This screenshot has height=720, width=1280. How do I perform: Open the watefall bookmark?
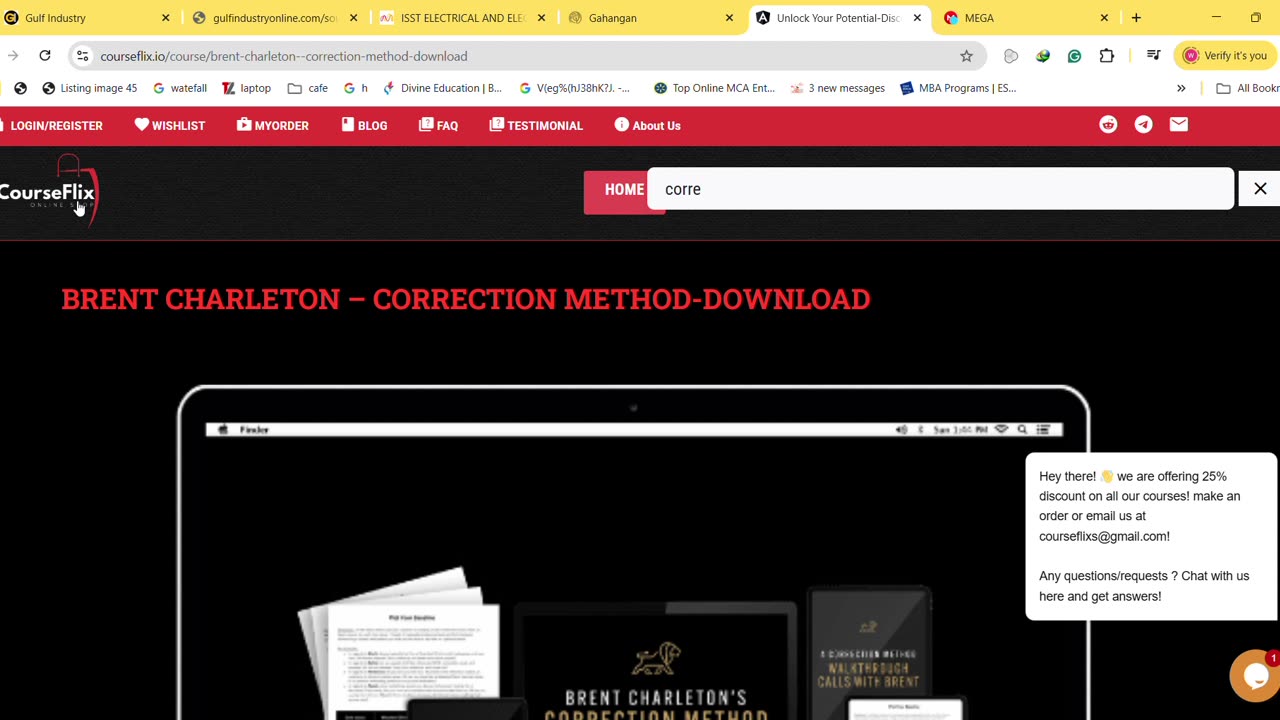point(179,88)
